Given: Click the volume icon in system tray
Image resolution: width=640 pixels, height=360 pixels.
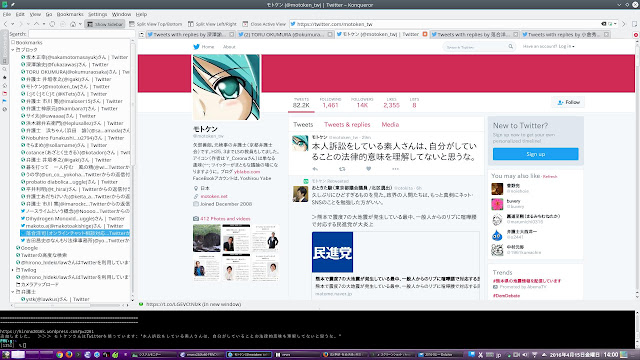Looking at the screenshot, I should click(x=525, y=355).
